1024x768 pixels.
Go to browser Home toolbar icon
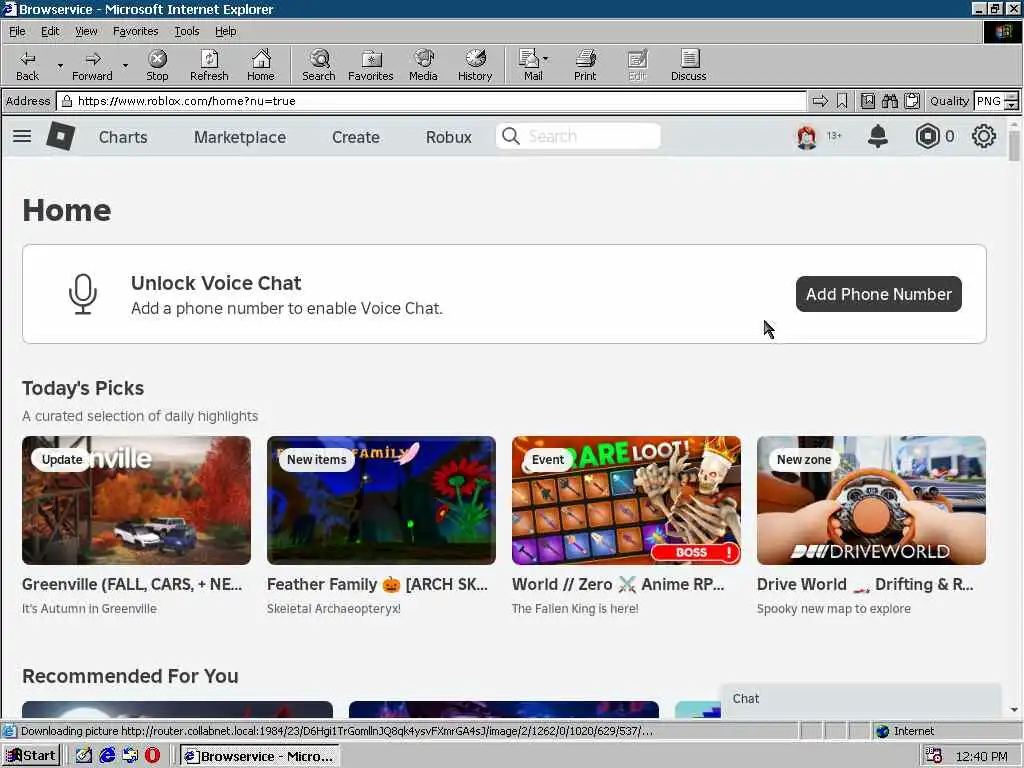261,65
